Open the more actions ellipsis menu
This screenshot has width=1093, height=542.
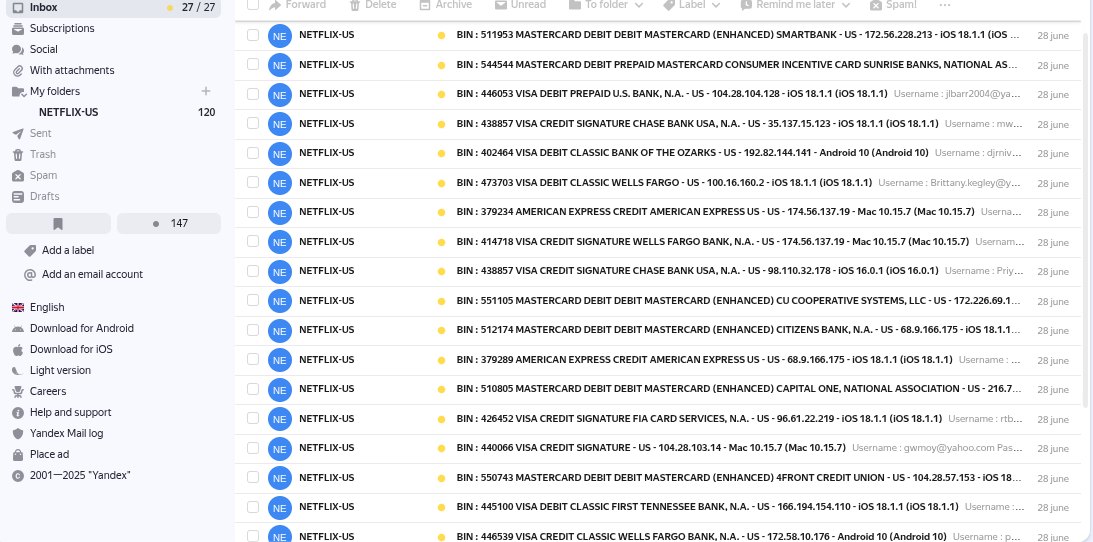(945, 5)
